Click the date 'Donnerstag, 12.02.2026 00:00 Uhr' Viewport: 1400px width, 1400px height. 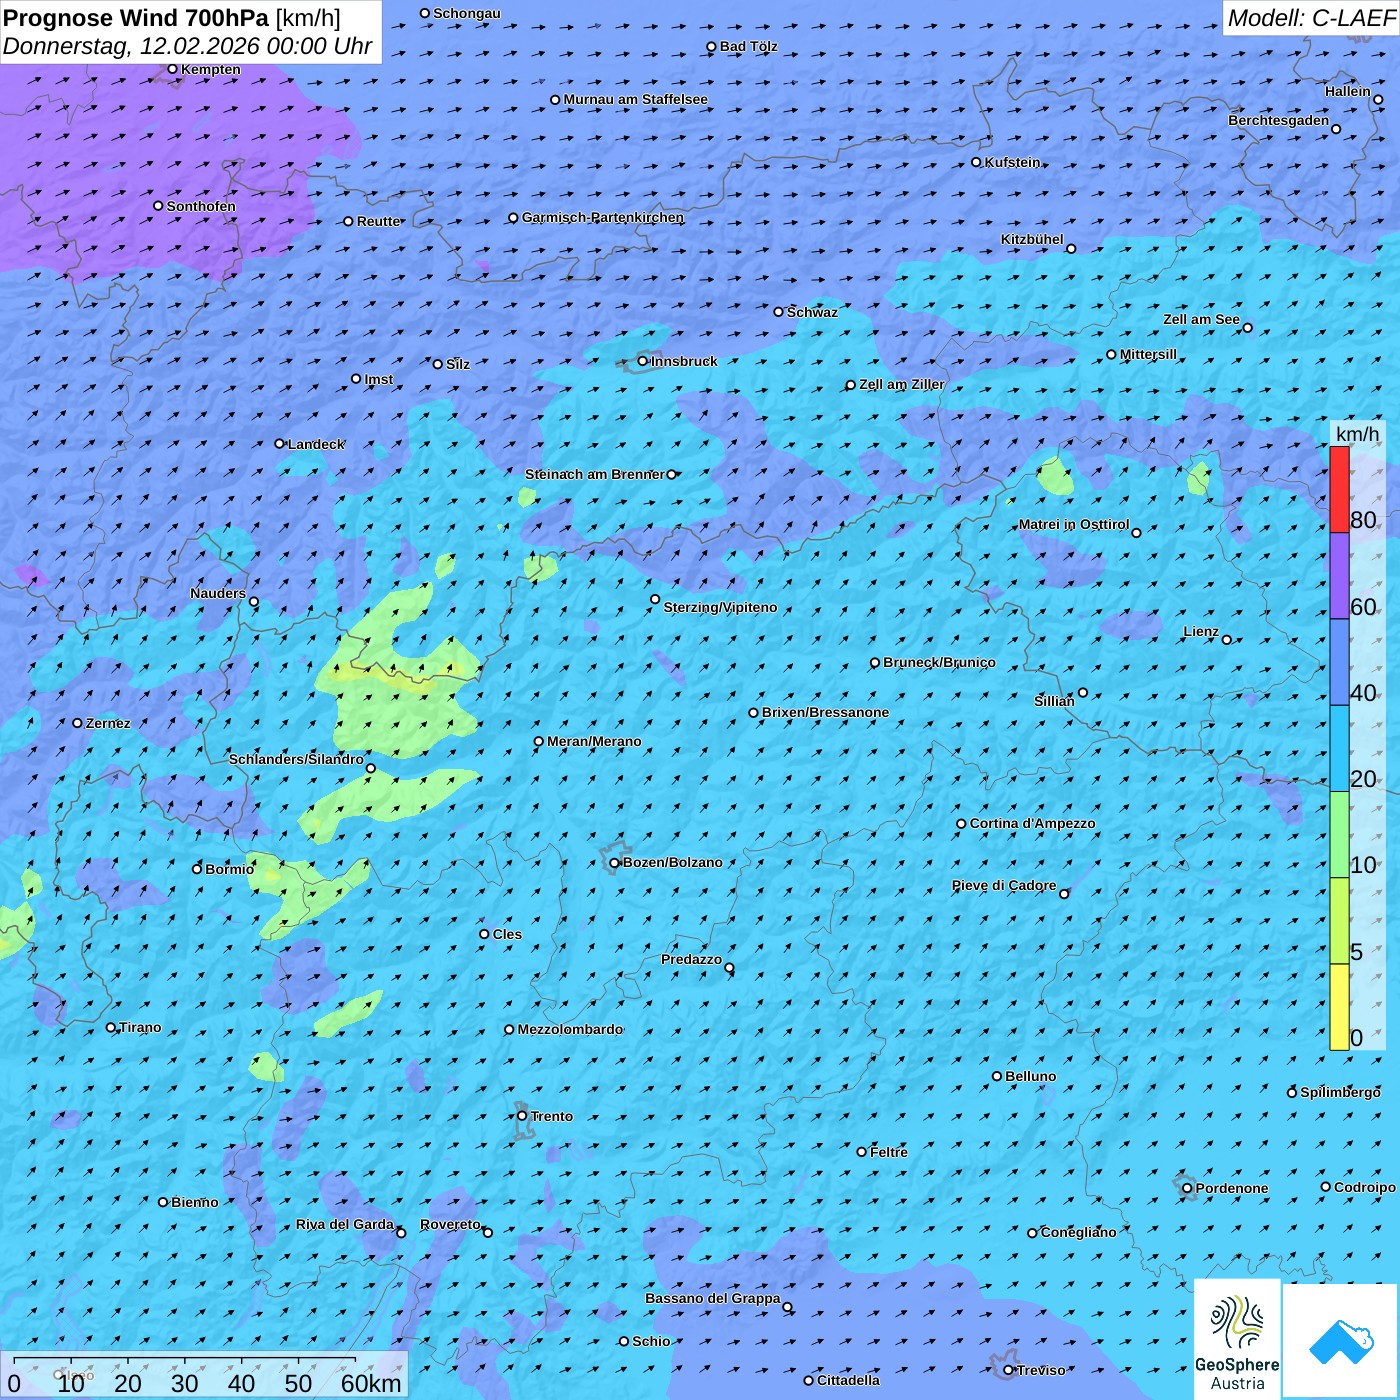pos(188,46)
